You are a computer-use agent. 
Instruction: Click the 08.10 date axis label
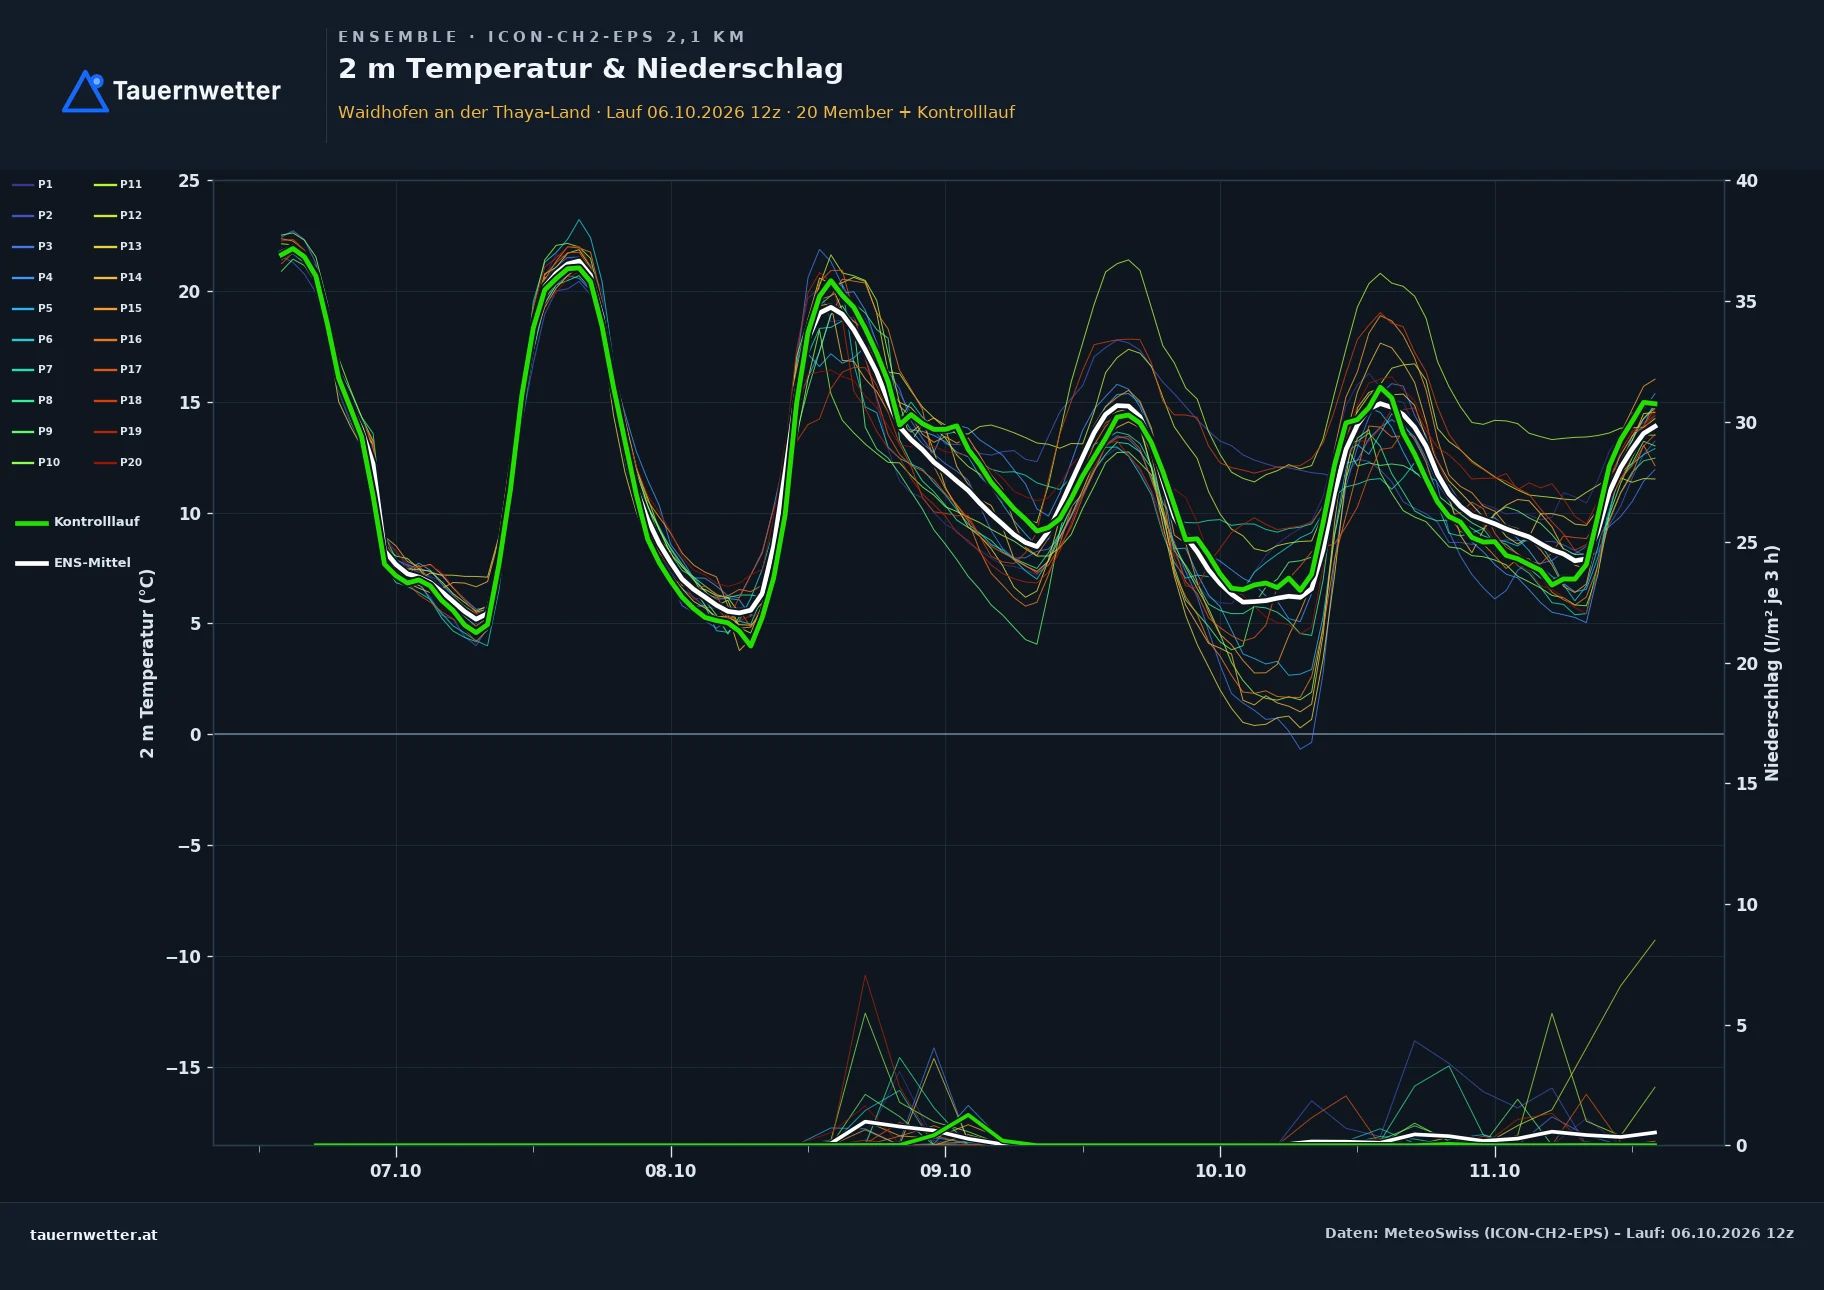coord(671,1171)
